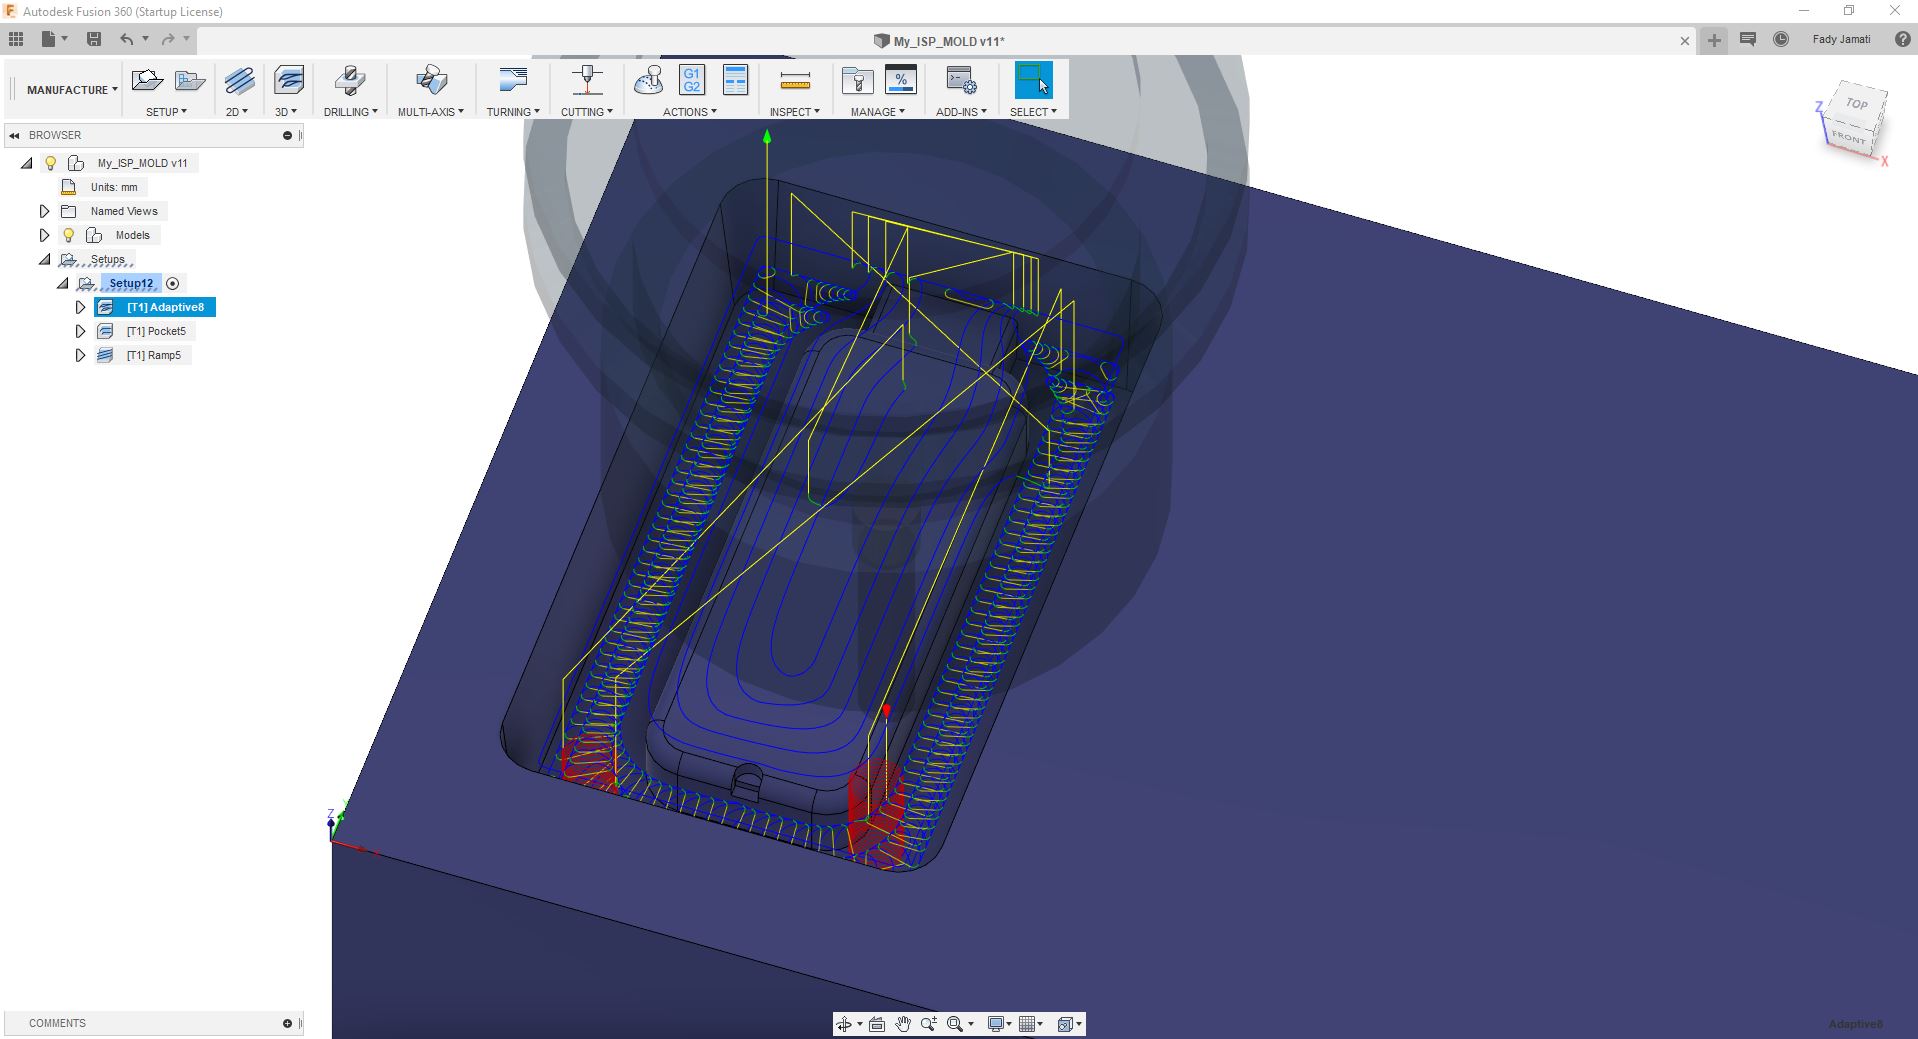This screenshot has width=1918, height=1039.
Task: Click the New Folder icon in Setup group
Action: tap(190, 81)
